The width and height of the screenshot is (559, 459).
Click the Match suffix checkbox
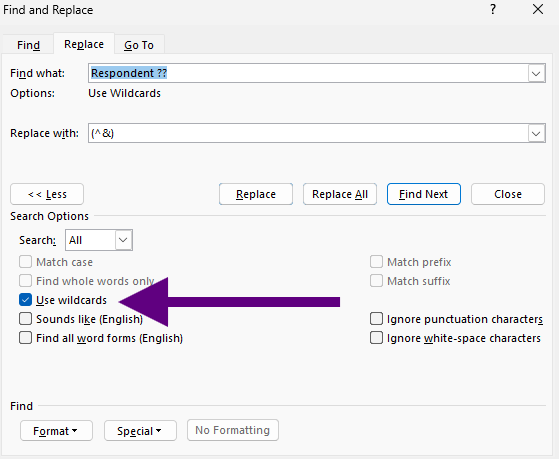pyautogui.click(x=376, y=281)
